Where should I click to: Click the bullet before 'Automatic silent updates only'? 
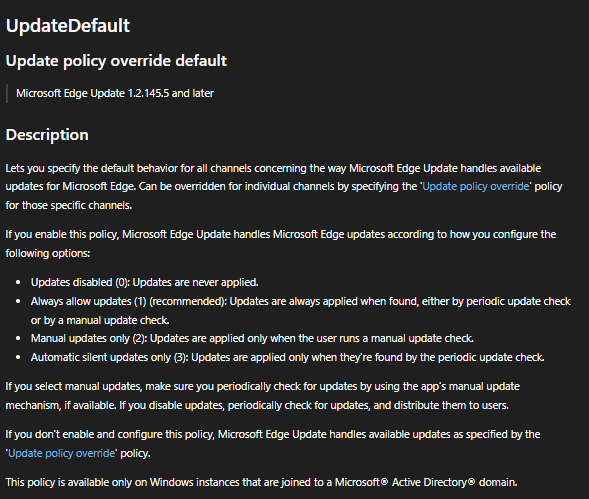[18, 357]
